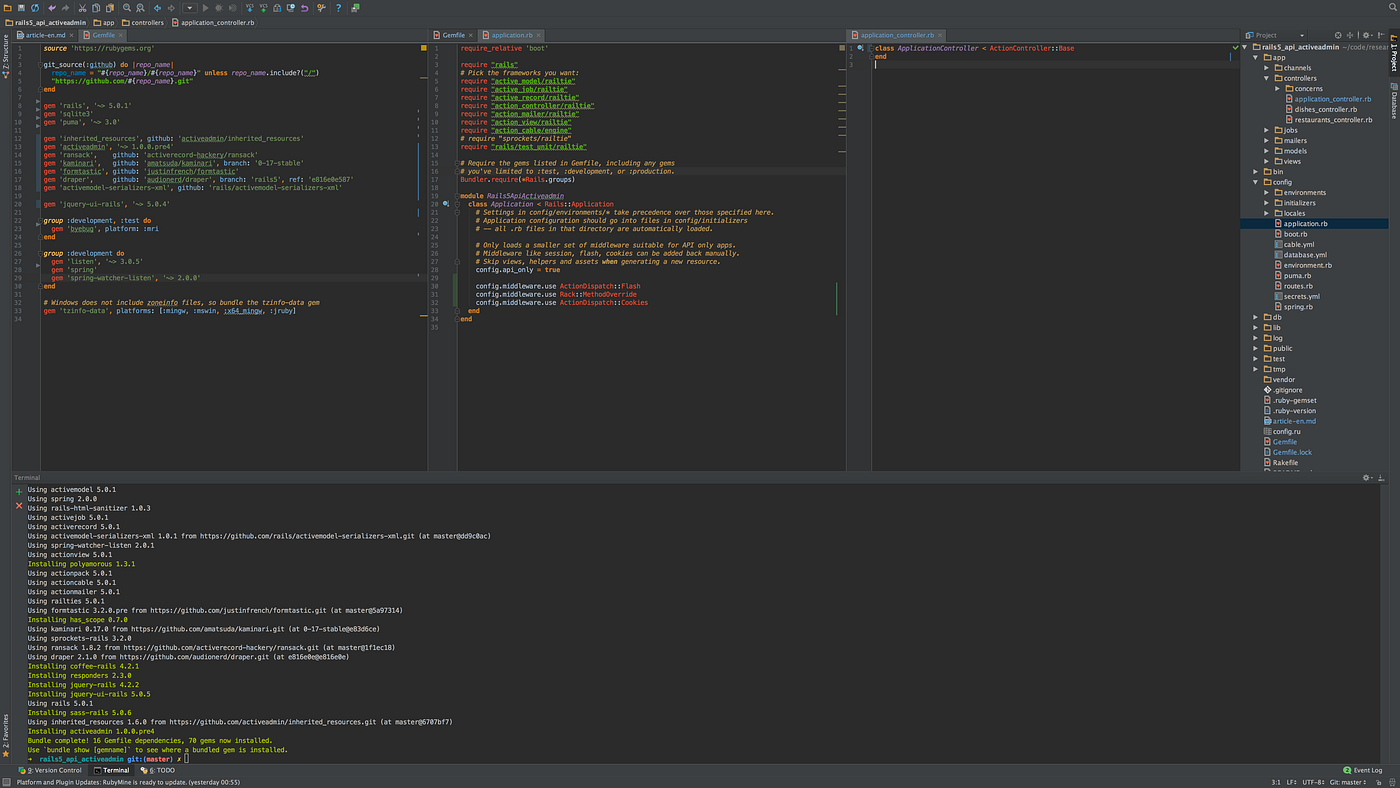The height and width of the screenshot is (788, 1400).
Task: Click the Update Project VCS arrow icon
Action: 249,6
